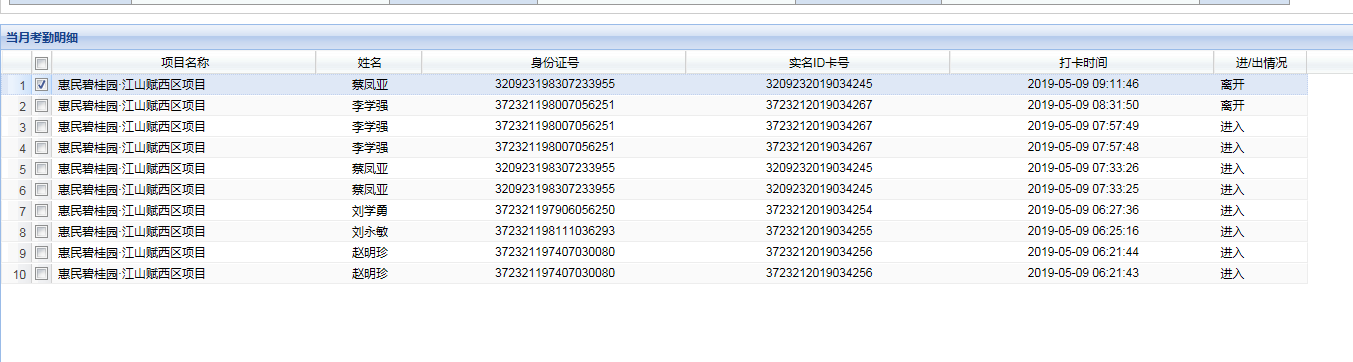Sort by 进/出情况 column header
This screenshot has height=362, width=1353.
(x=1260, y=63)
